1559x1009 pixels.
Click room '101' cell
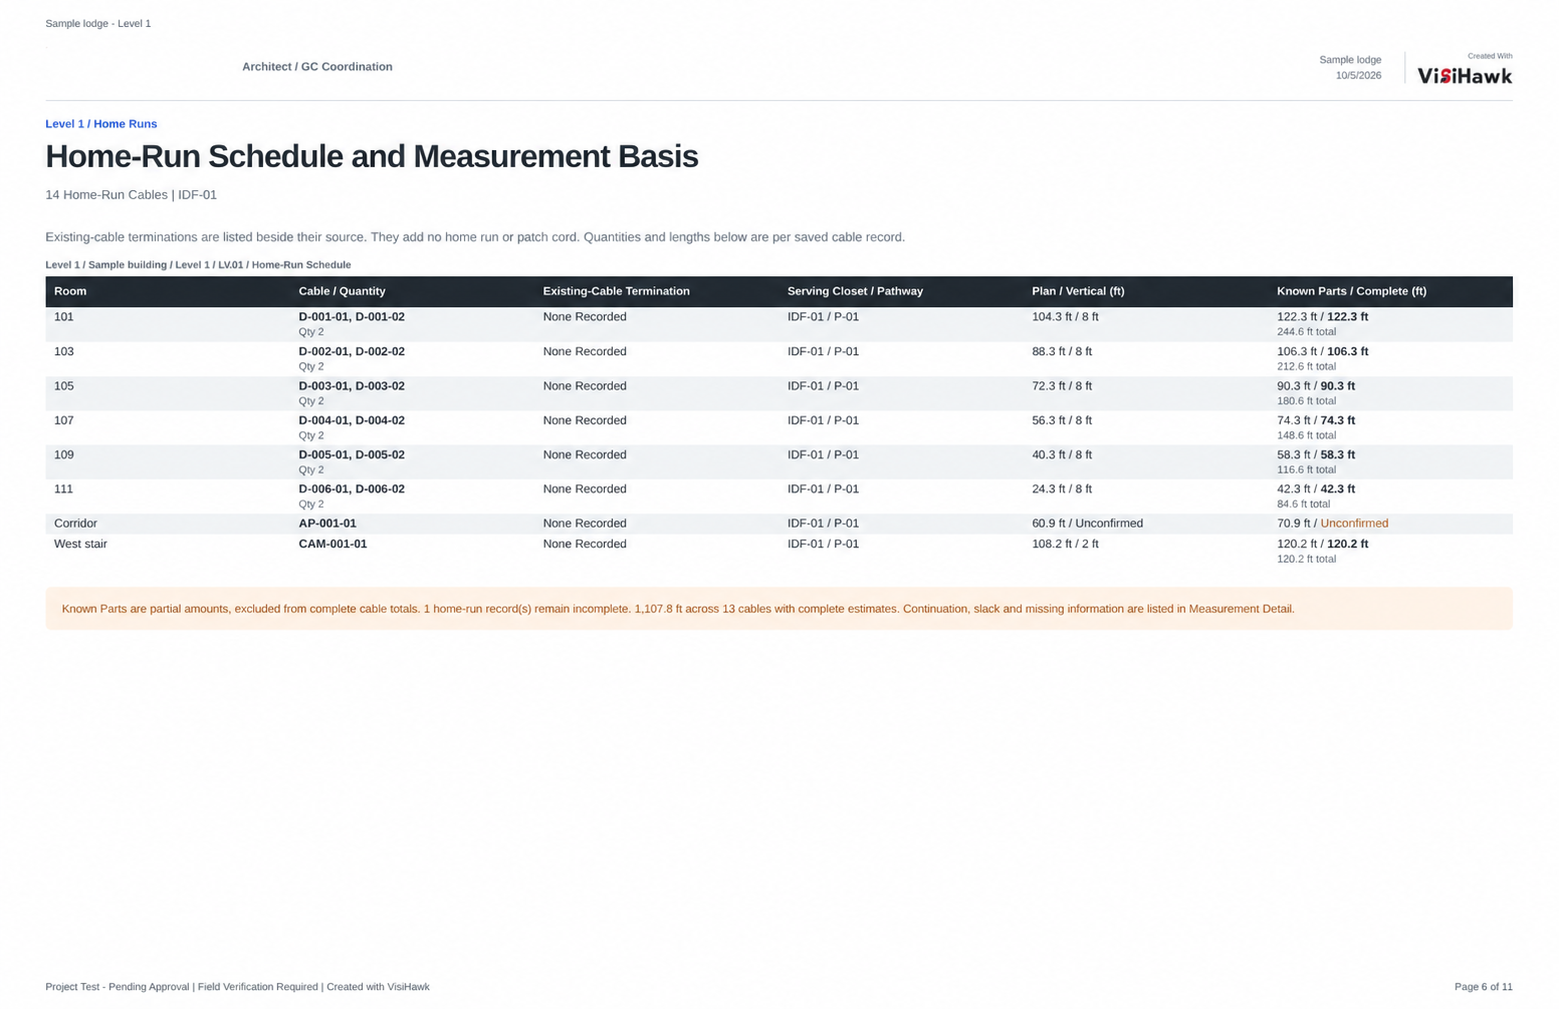click(64, 317)
